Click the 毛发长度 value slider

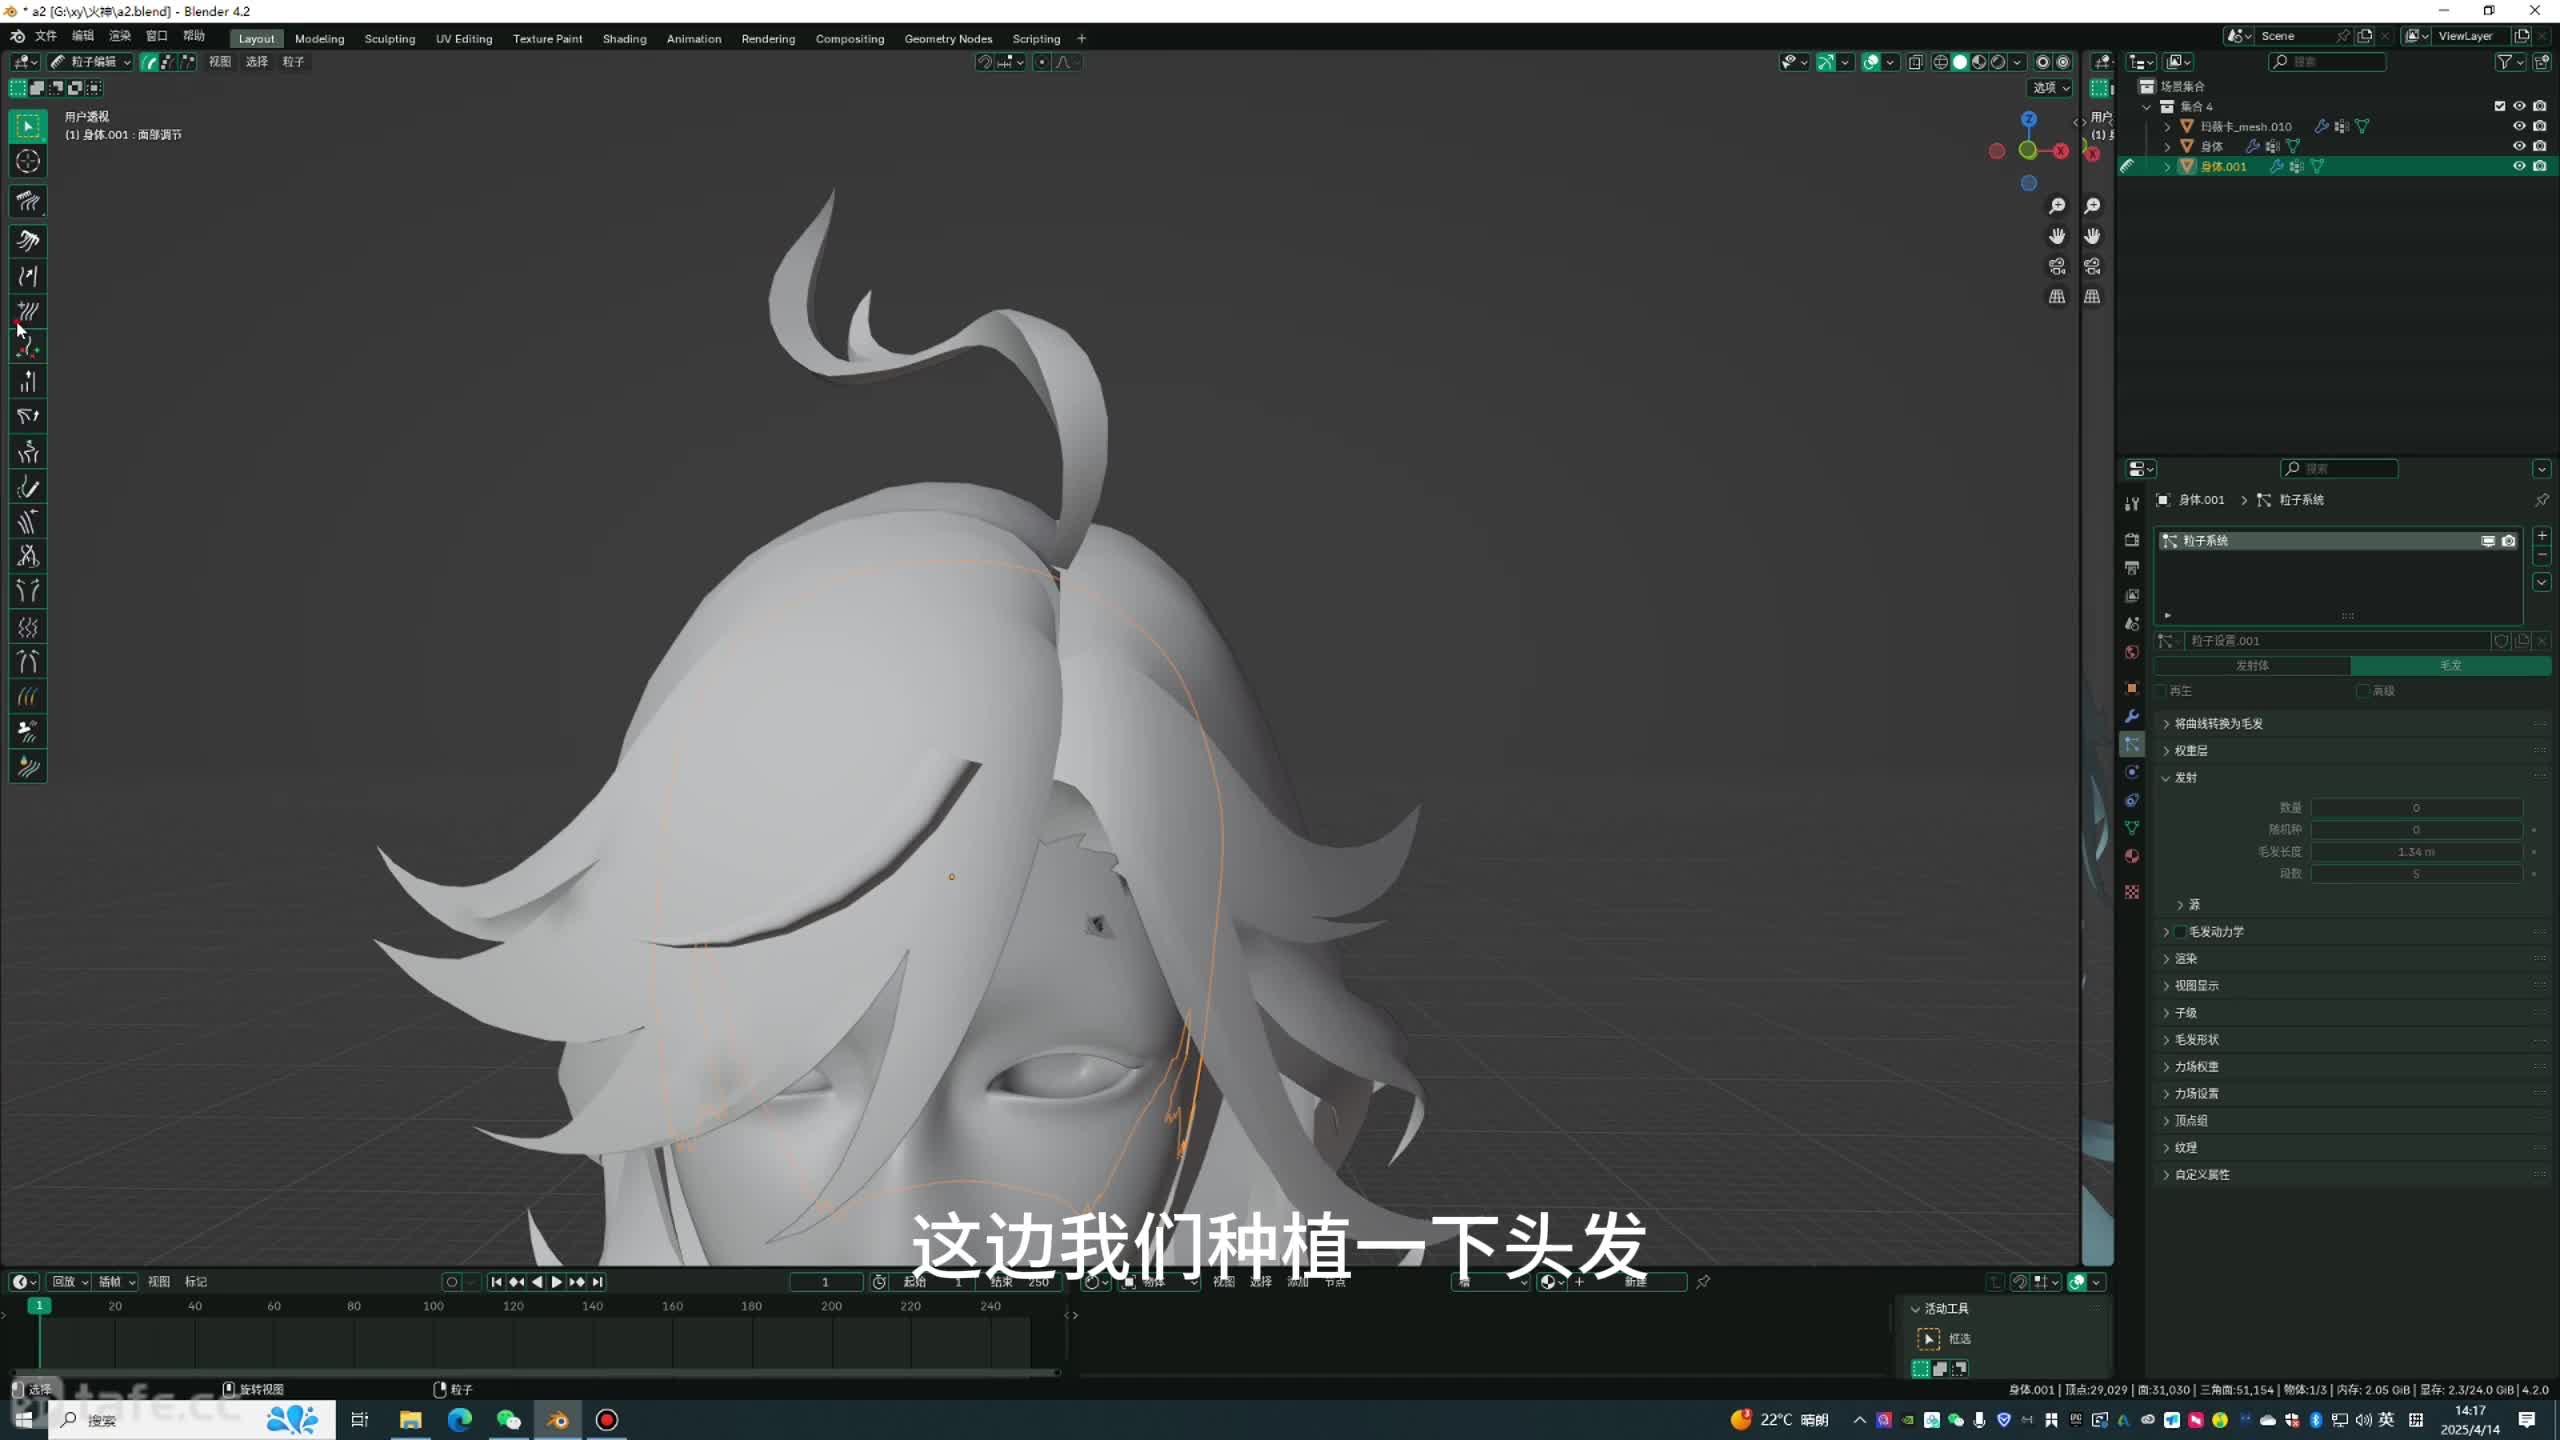pyautogui.click(x=2416, y=852)
